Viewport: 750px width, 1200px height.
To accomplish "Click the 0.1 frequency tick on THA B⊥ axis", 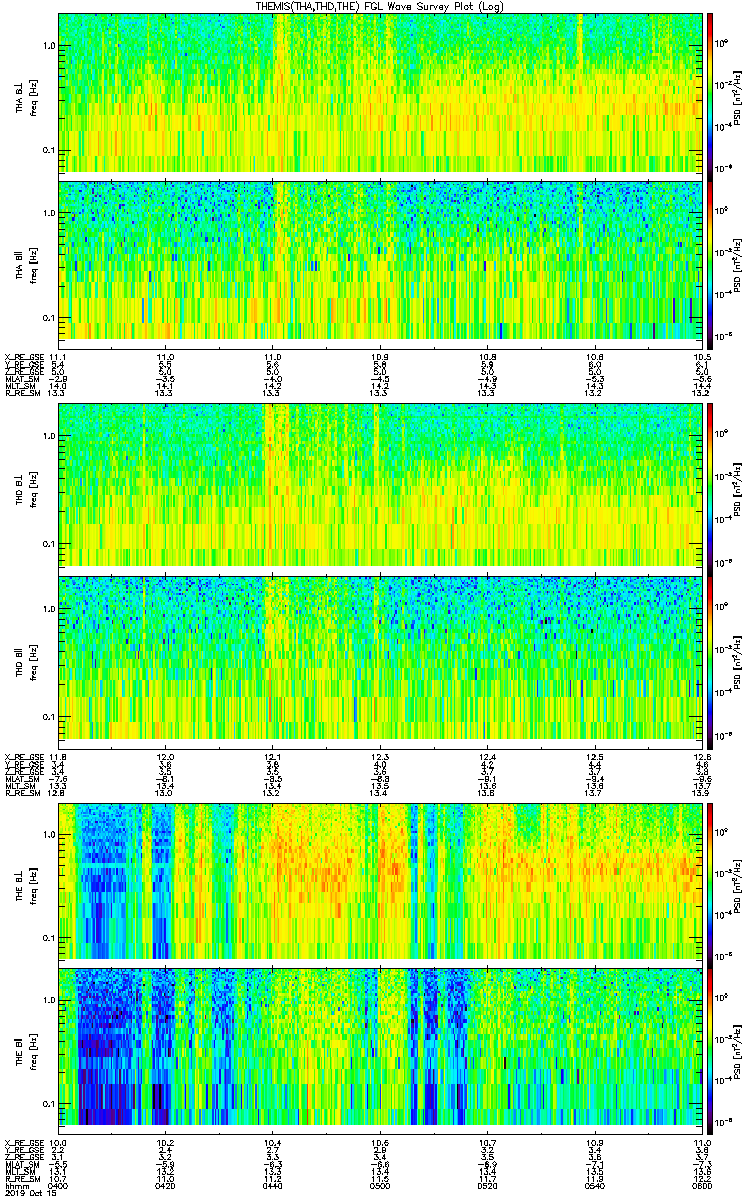I will 47,151.
